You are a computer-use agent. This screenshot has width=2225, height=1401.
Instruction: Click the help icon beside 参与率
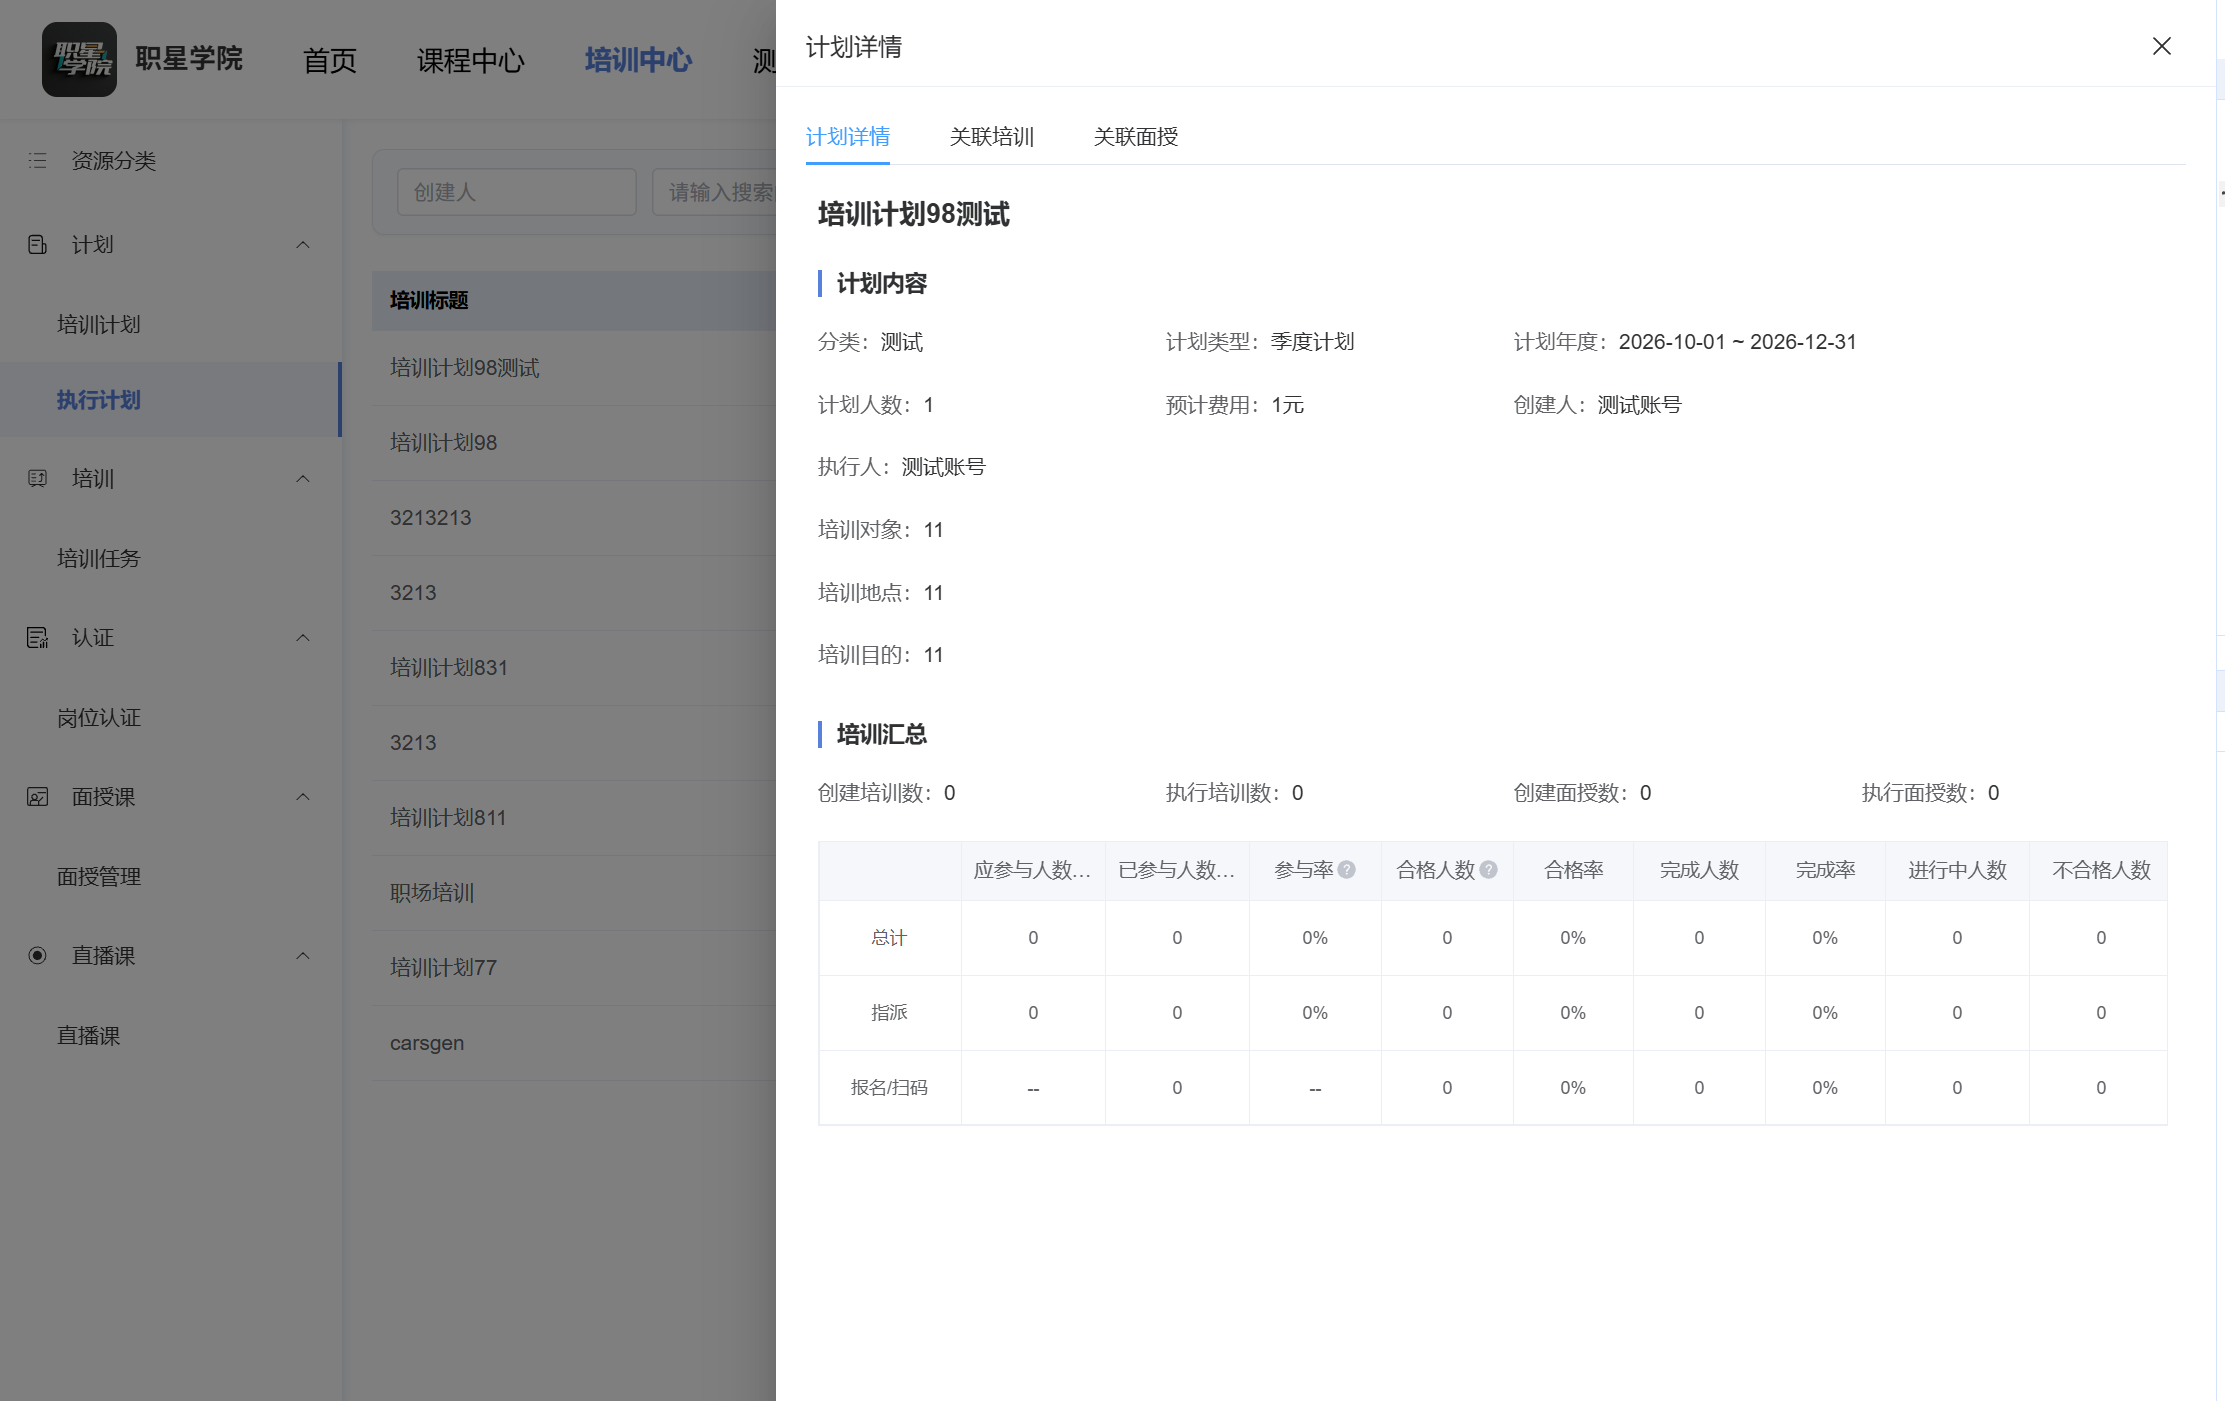click(x=1347, y=870)
